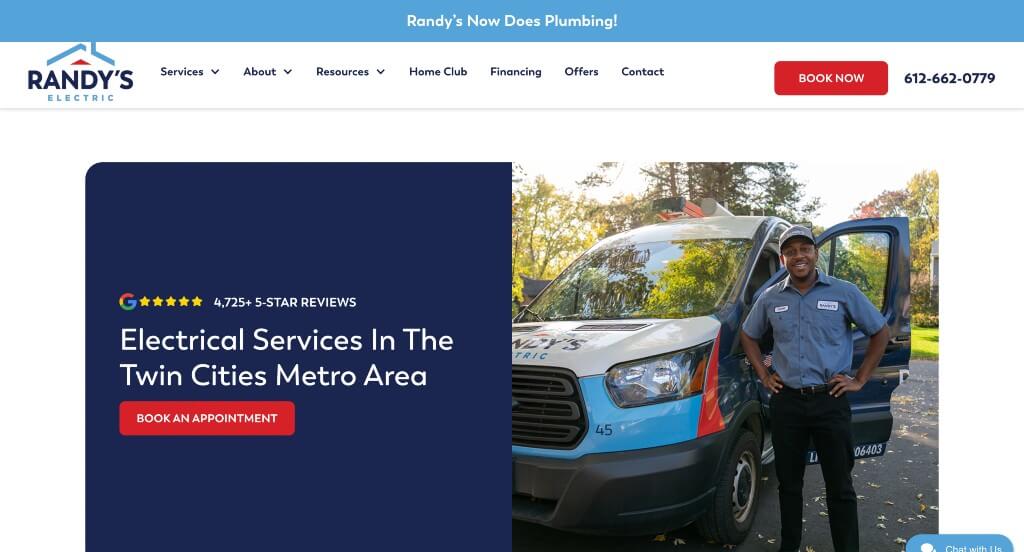This screenshot has height=552, width=1024.
Task: Call the 612-662-0779 phone number
Action: coord(950,78)
